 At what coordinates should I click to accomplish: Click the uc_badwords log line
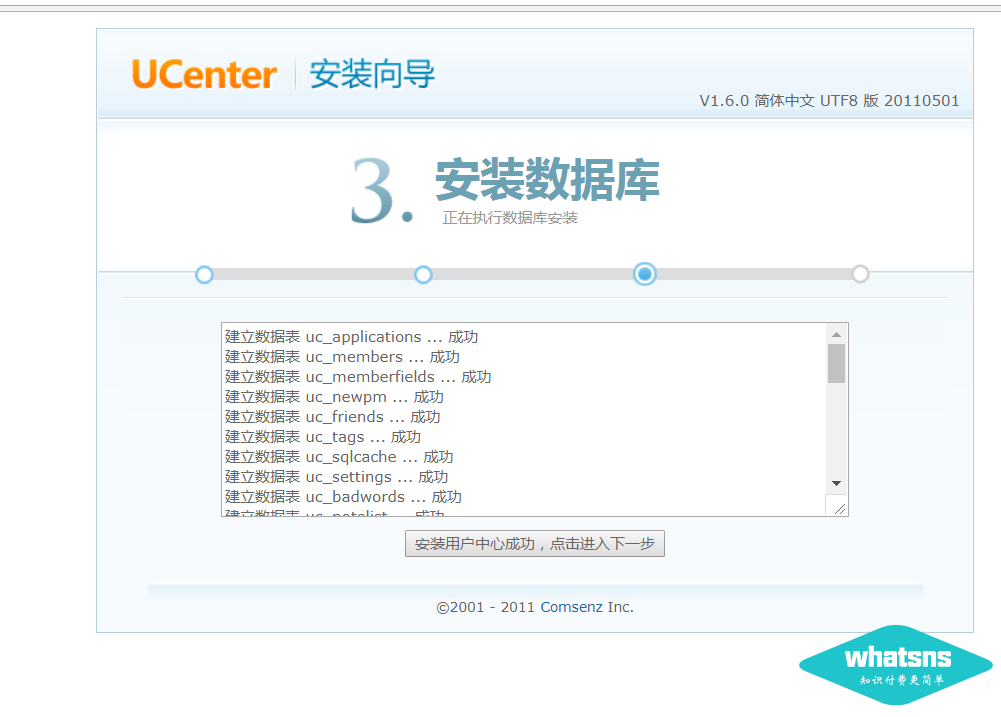point(343,497)
